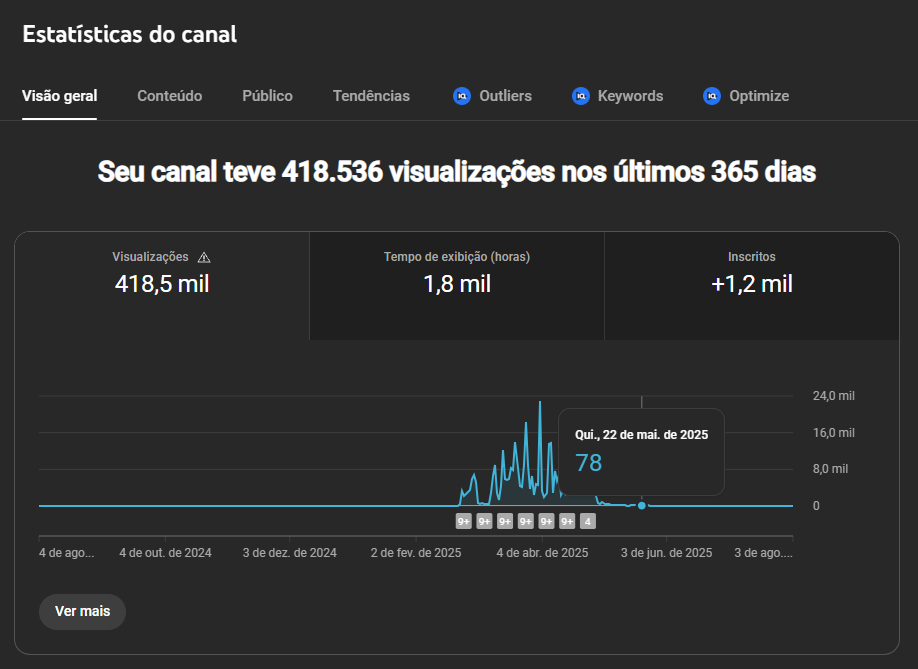Click the 4 de abr. de 2025 date label
This screenshot has width=918, height=669.
(542, 553)
